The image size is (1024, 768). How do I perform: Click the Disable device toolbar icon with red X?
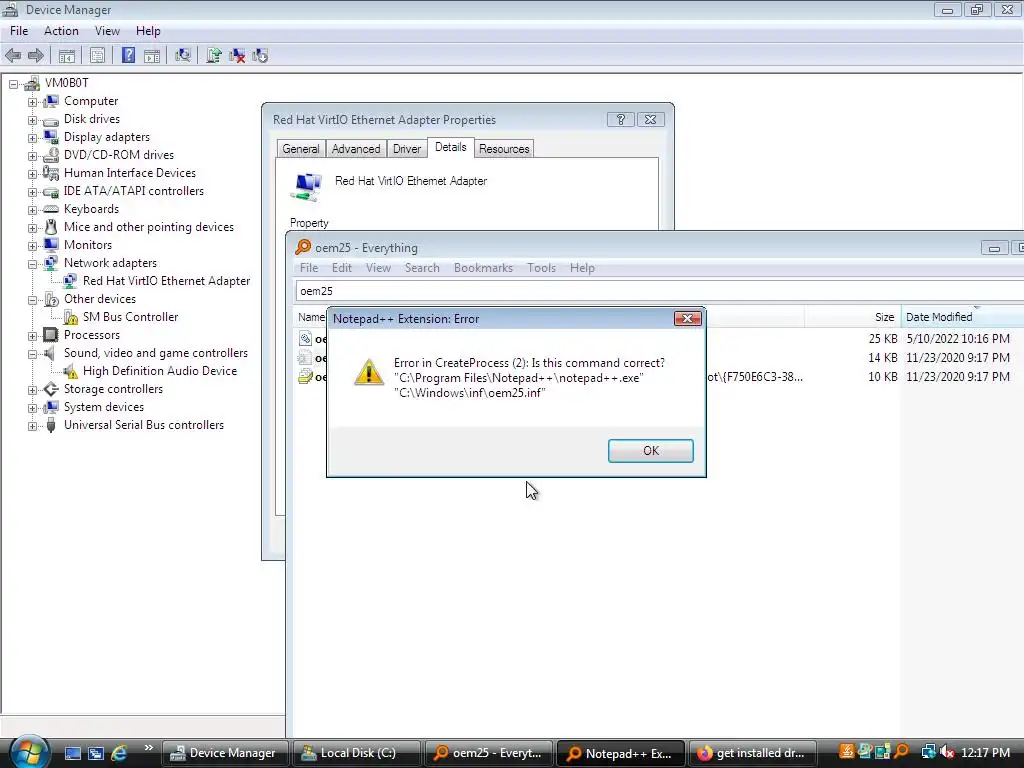click(237, 56)
